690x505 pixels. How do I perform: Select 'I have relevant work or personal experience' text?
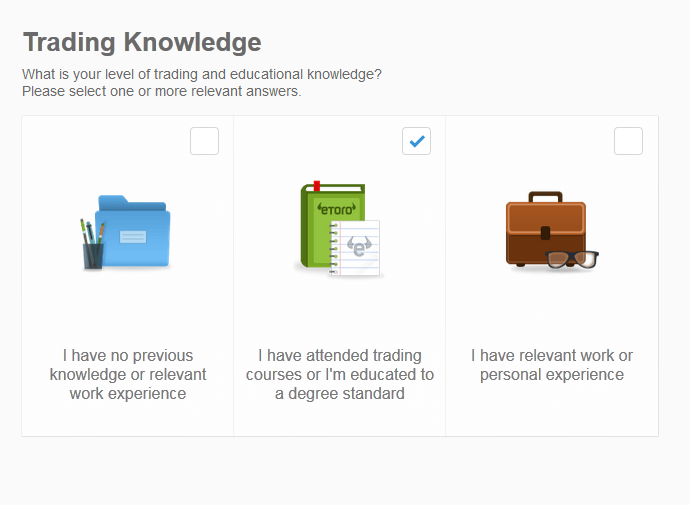pos(552,365)
